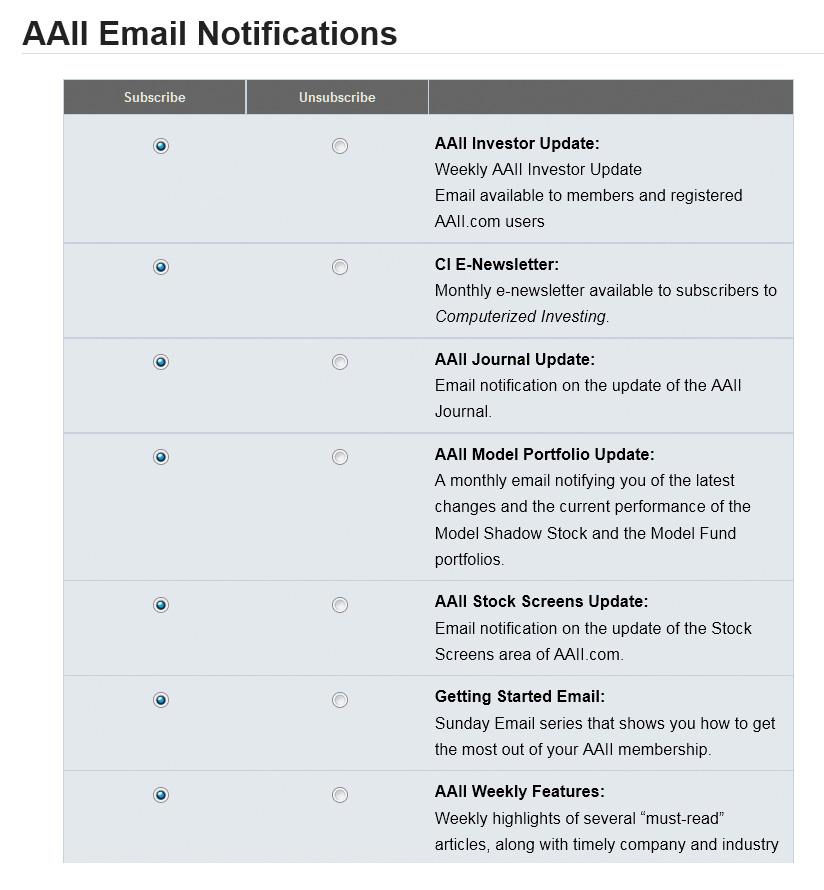Select Subscribe for Getting Started Email
This screenshot has width=824, height=890.
click(161, 700)
